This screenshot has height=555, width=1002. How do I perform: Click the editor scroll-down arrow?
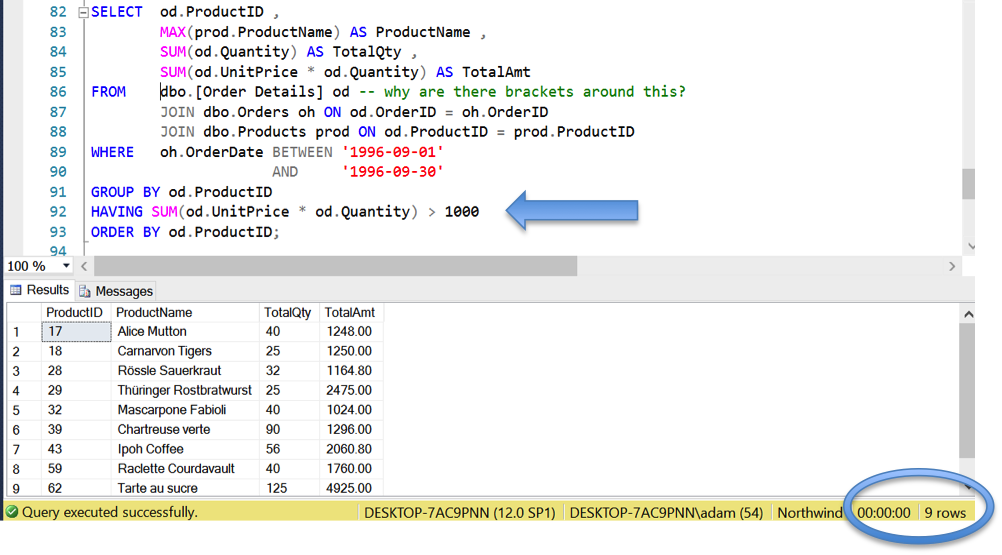point(971,246)
